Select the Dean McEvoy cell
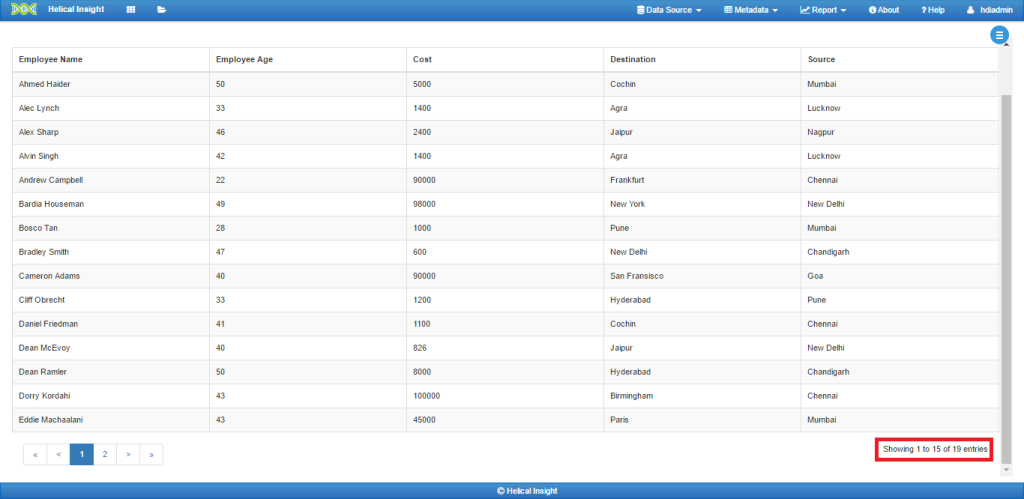This screenshot has height=499, width=1024. (x=111, y=348)
